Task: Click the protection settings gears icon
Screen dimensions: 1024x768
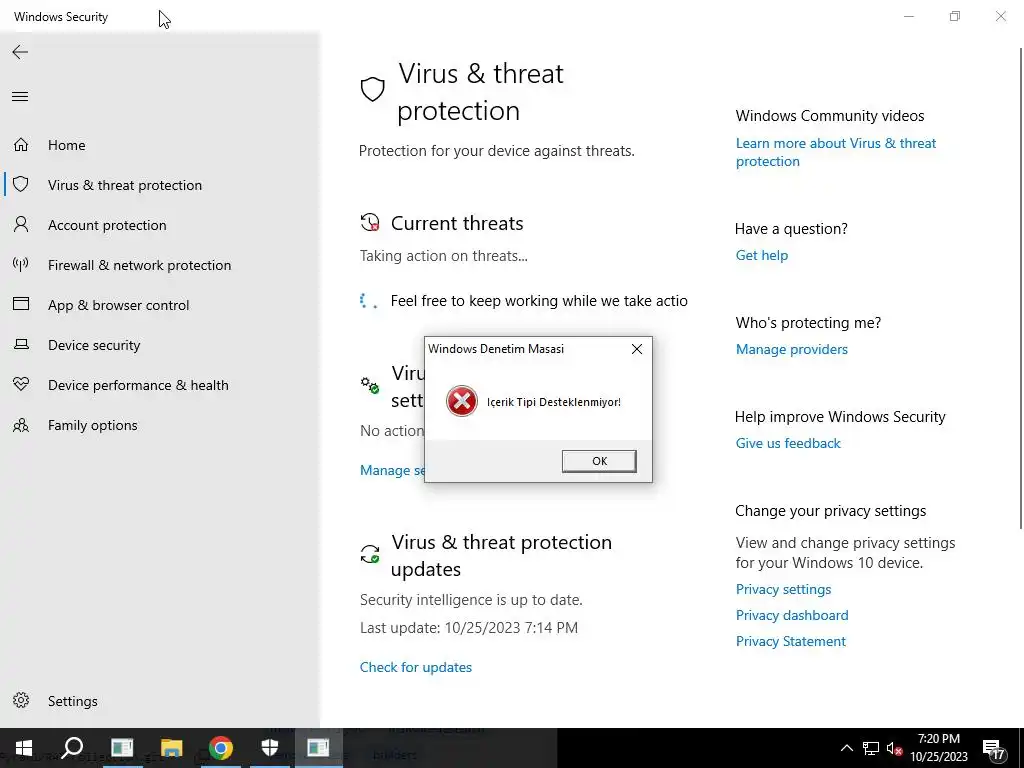Action: coord(370,385)
